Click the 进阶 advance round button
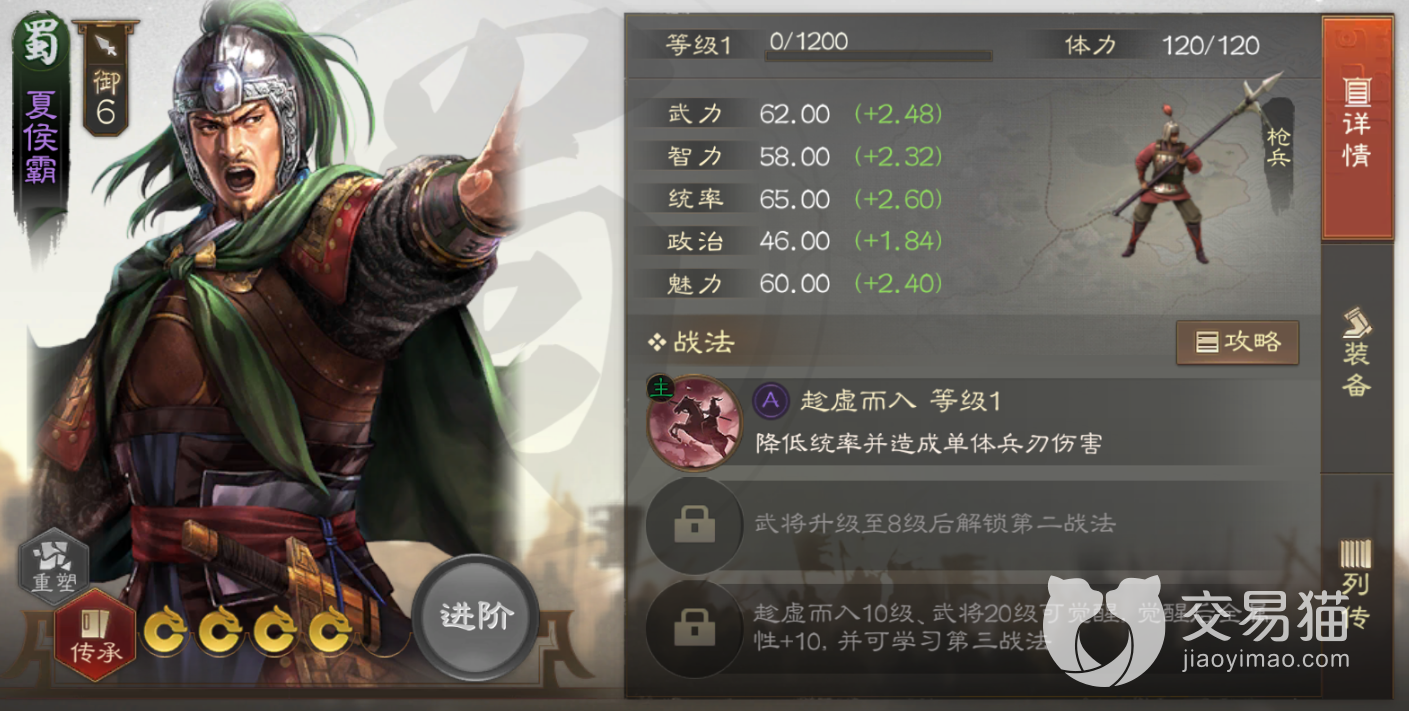The width and height of the screenshot is (1409, 711). tap(476, 617)
